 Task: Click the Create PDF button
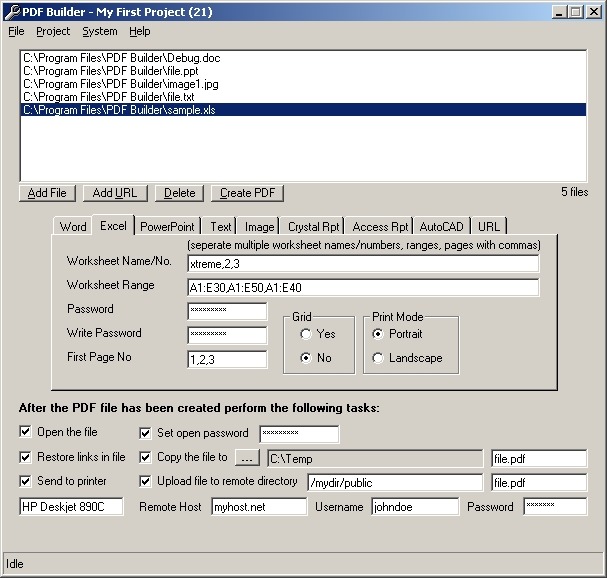pyautogui.click(x=247, y=193)
